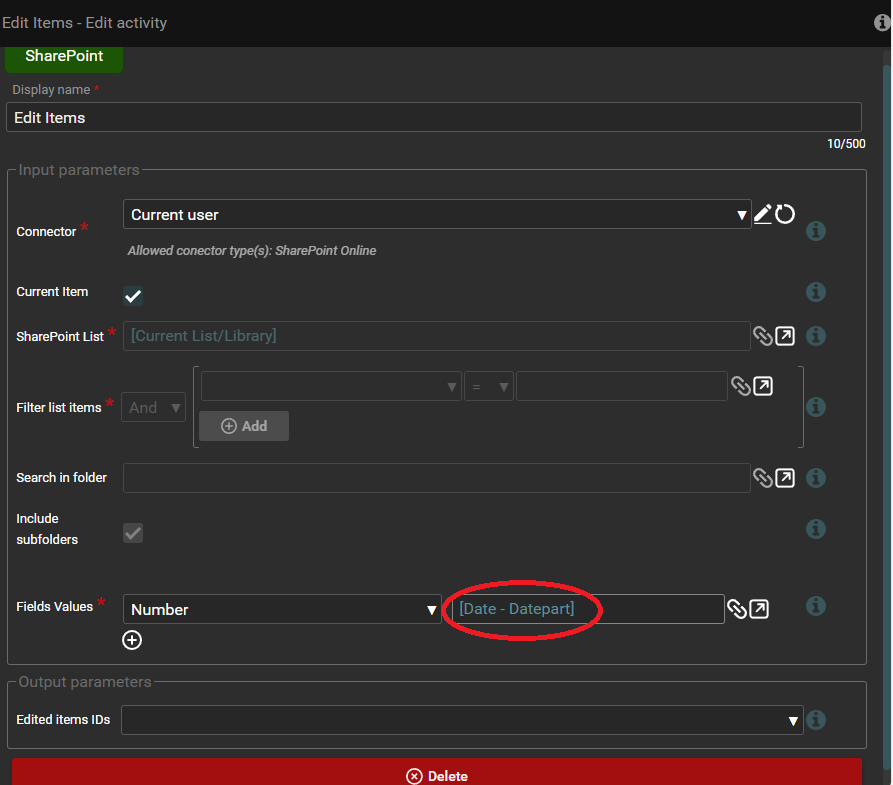
Task: Click the link icon in Filter list items row
Action: pos(741,386)
